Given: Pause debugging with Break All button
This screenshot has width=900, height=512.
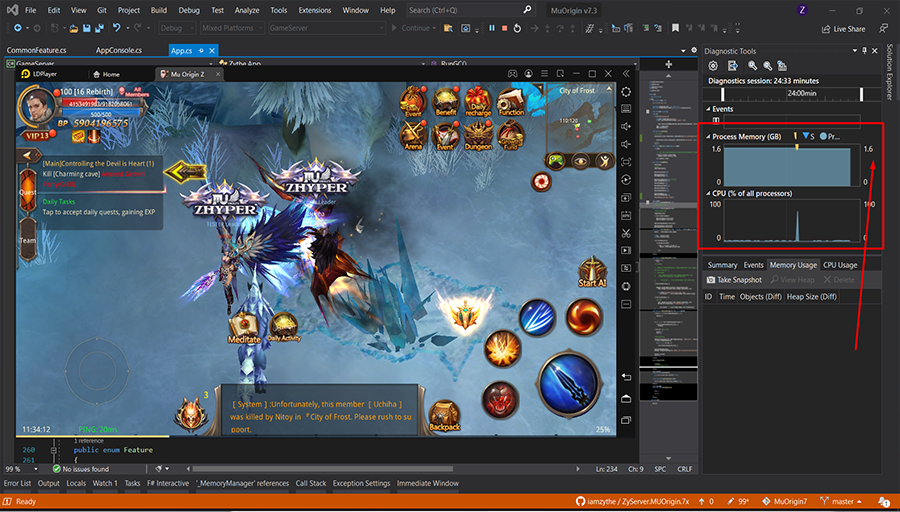Looking at the screenshot, I should 491,28.
